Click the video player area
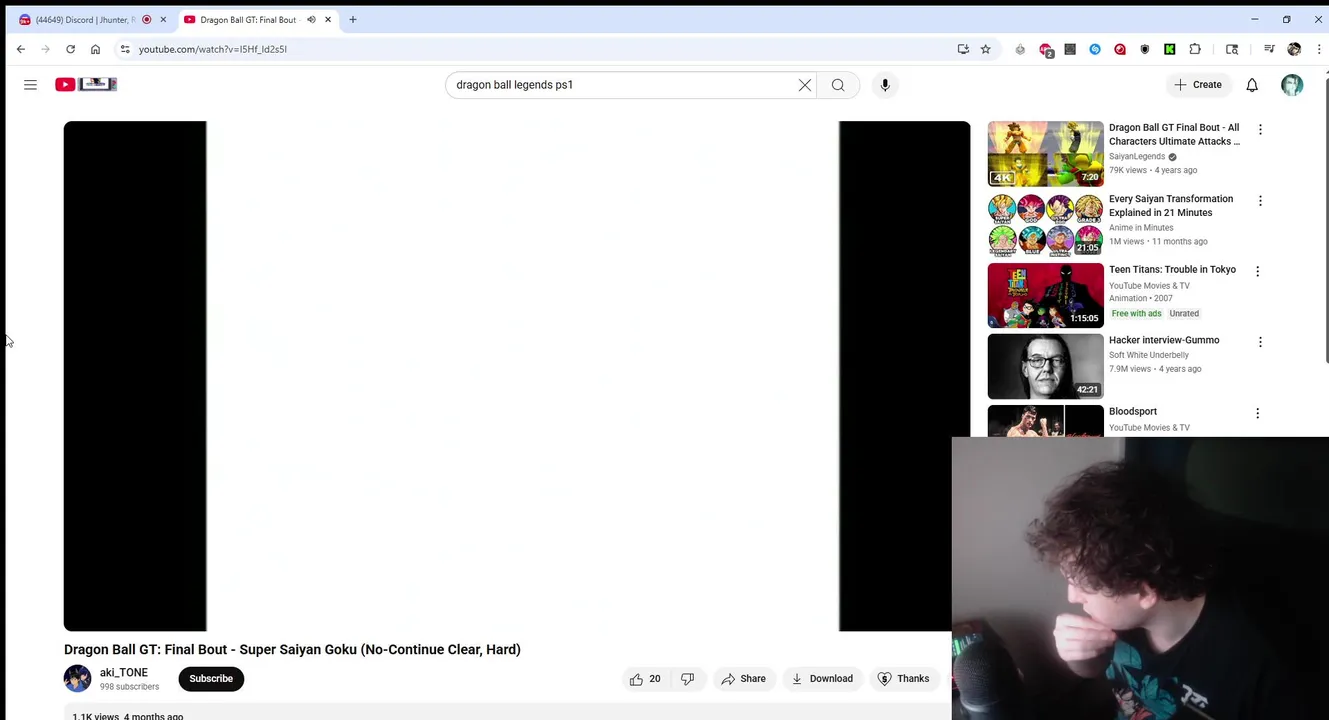The width and height of the screenshot is (1329, 720). click(x=517, y=376)
